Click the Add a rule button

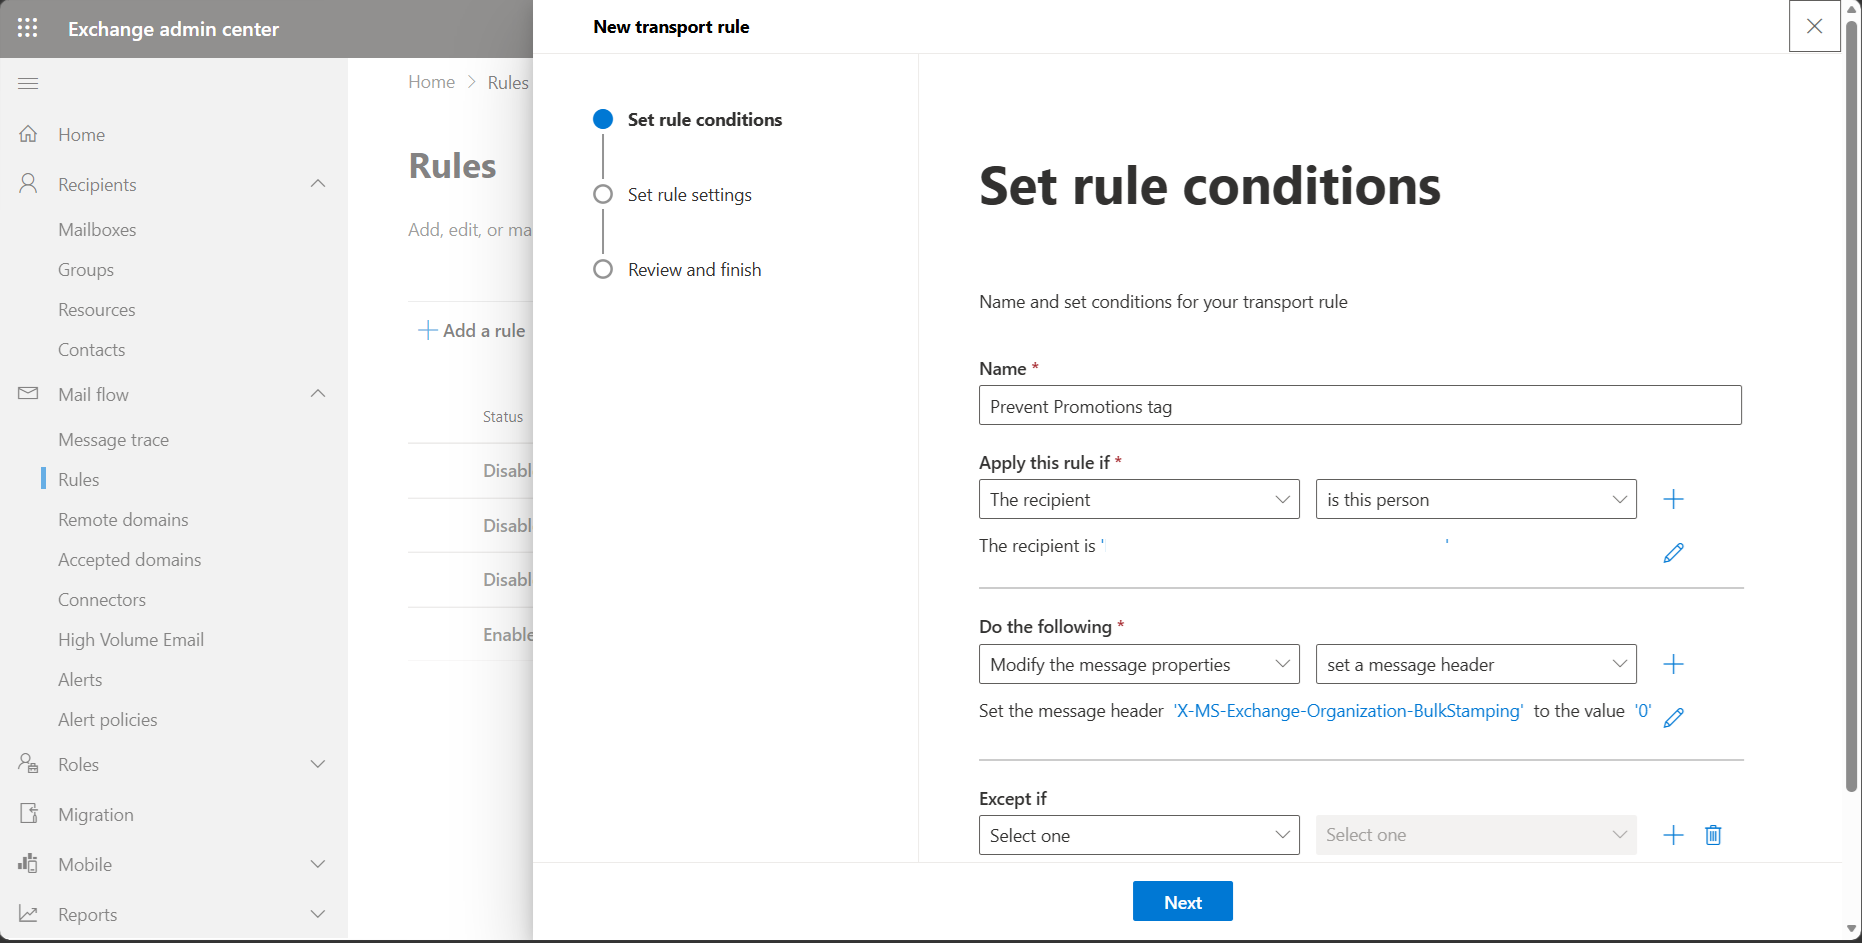[472, 330]
